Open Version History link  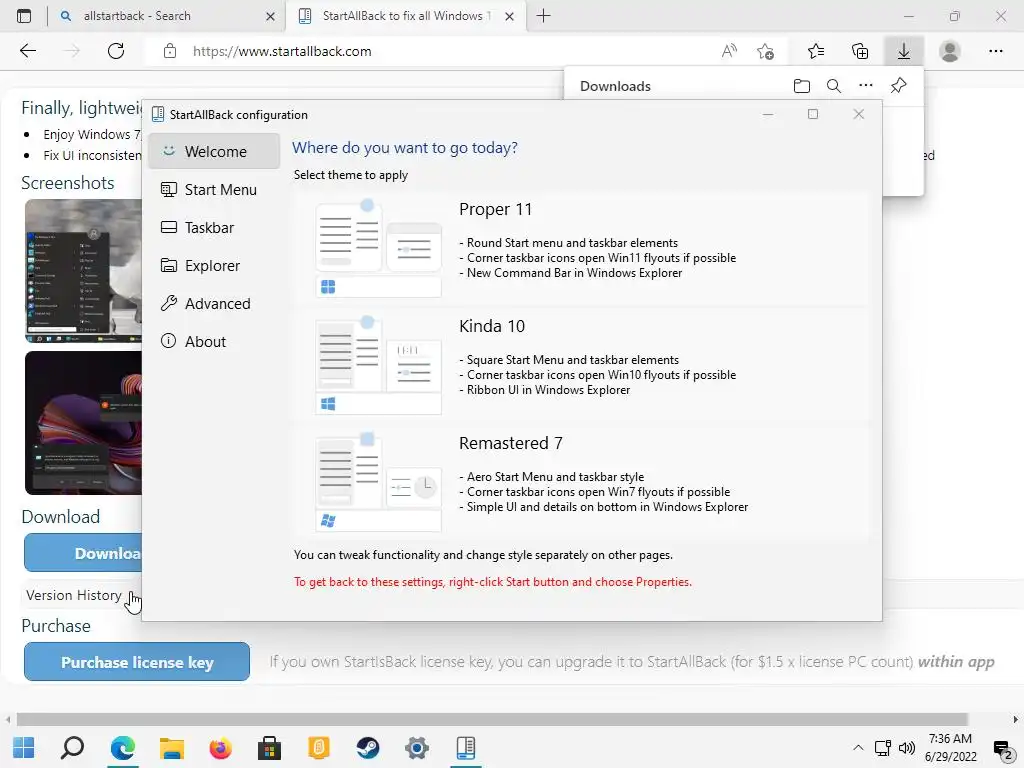pyautogui.click(x=74, y=595)
